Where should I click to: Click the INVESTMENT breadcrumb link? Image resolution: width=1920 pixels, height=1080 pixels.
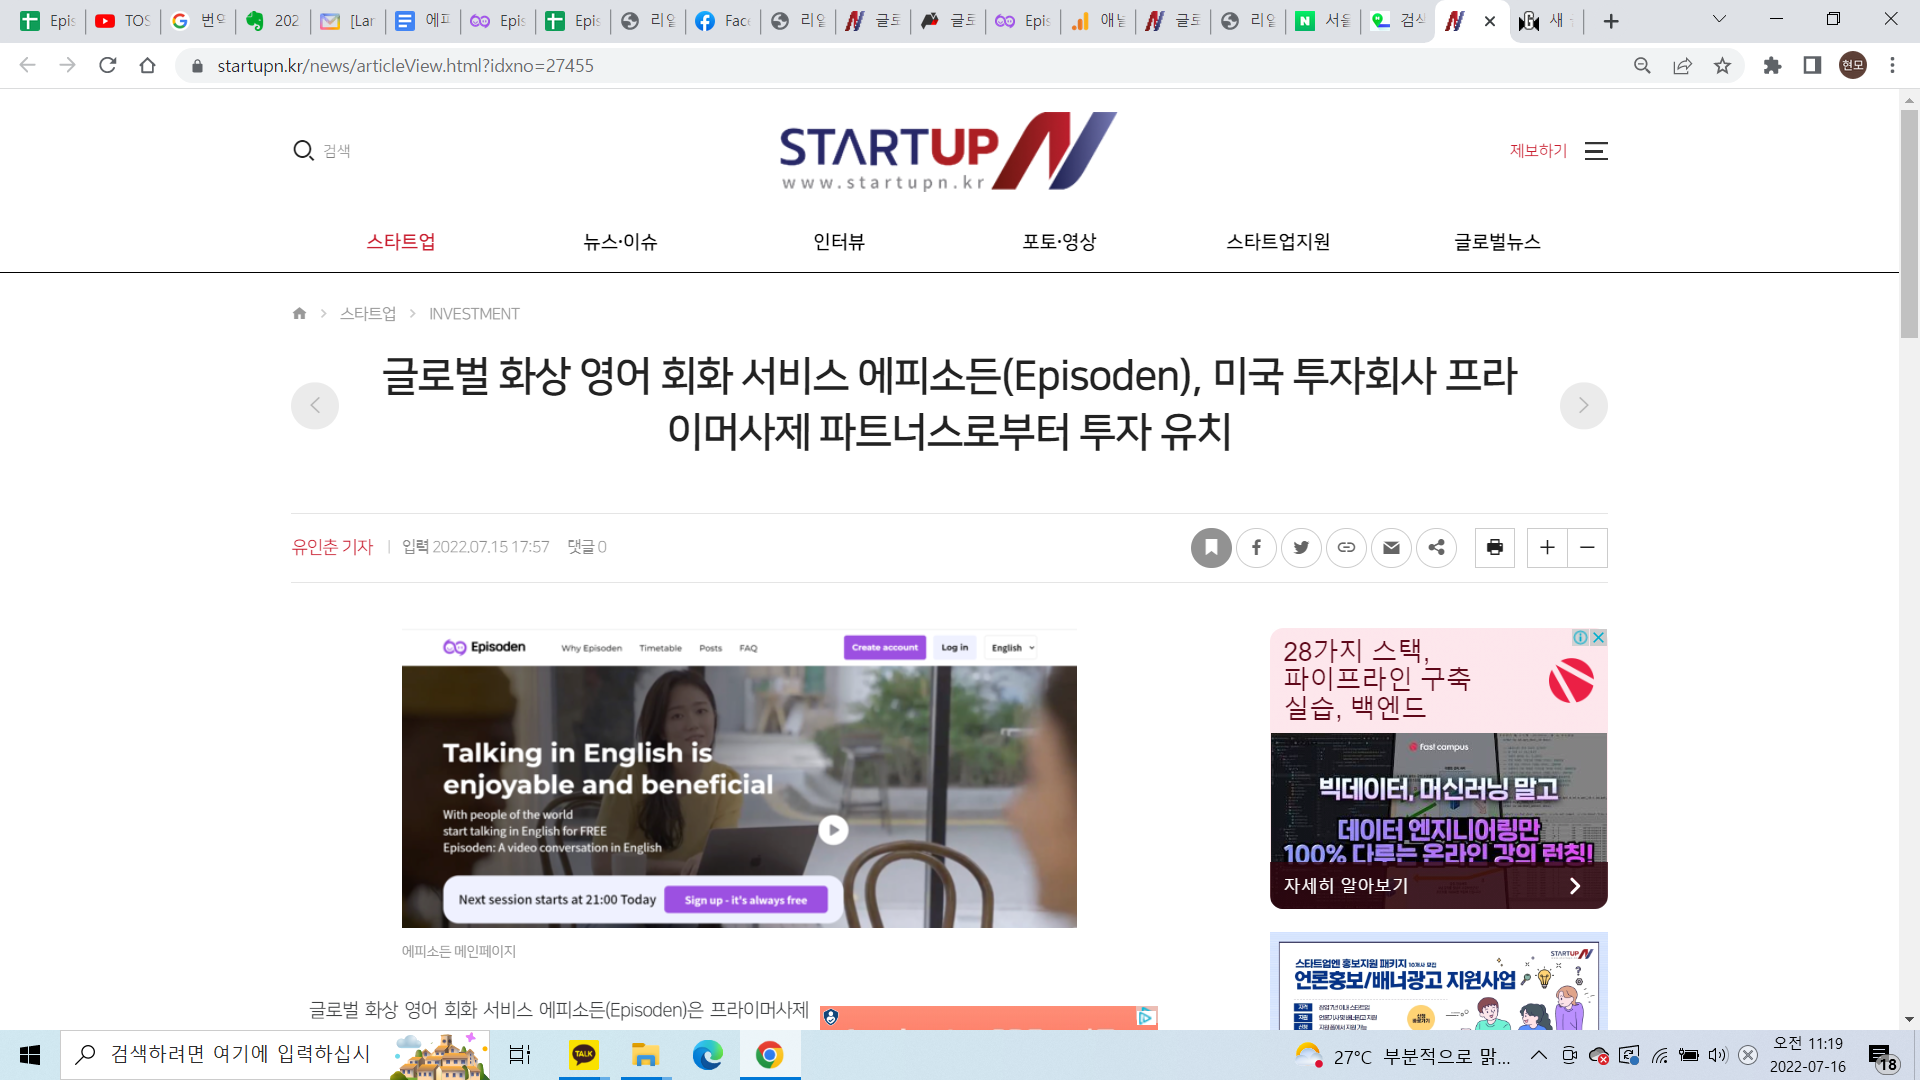click(474, 314)
